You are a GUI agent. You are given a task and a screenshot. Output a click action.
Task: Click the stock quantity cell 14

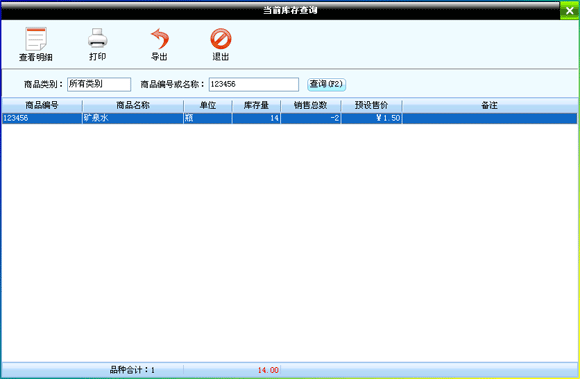(x=256, y=118)
